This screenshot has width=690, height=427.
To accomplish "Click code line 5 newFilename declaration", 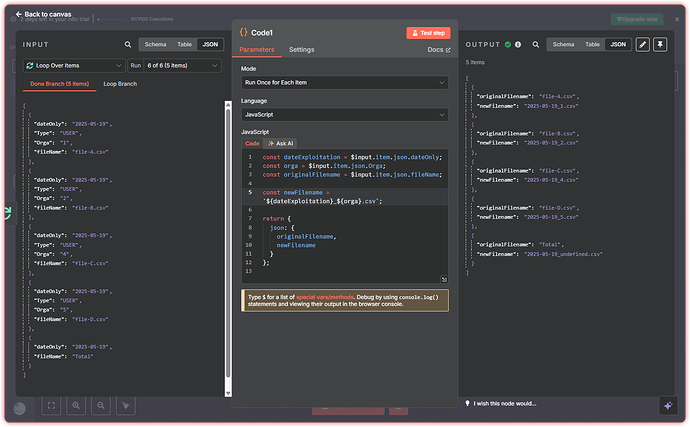I will coord(345,197).
